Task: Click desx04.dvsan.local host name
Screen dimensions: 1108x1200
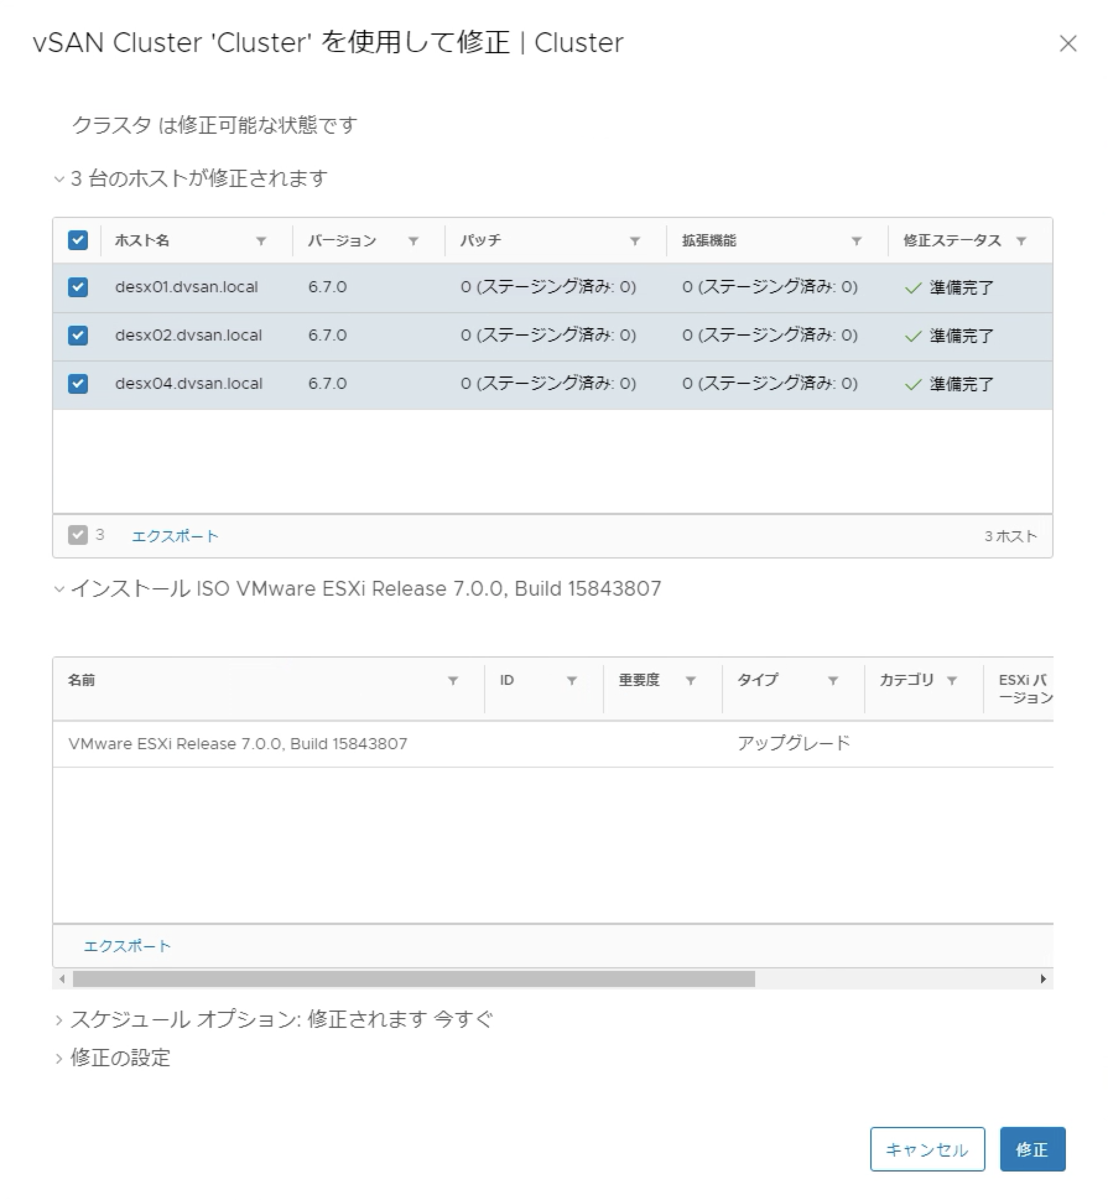Action: point(188,383)
